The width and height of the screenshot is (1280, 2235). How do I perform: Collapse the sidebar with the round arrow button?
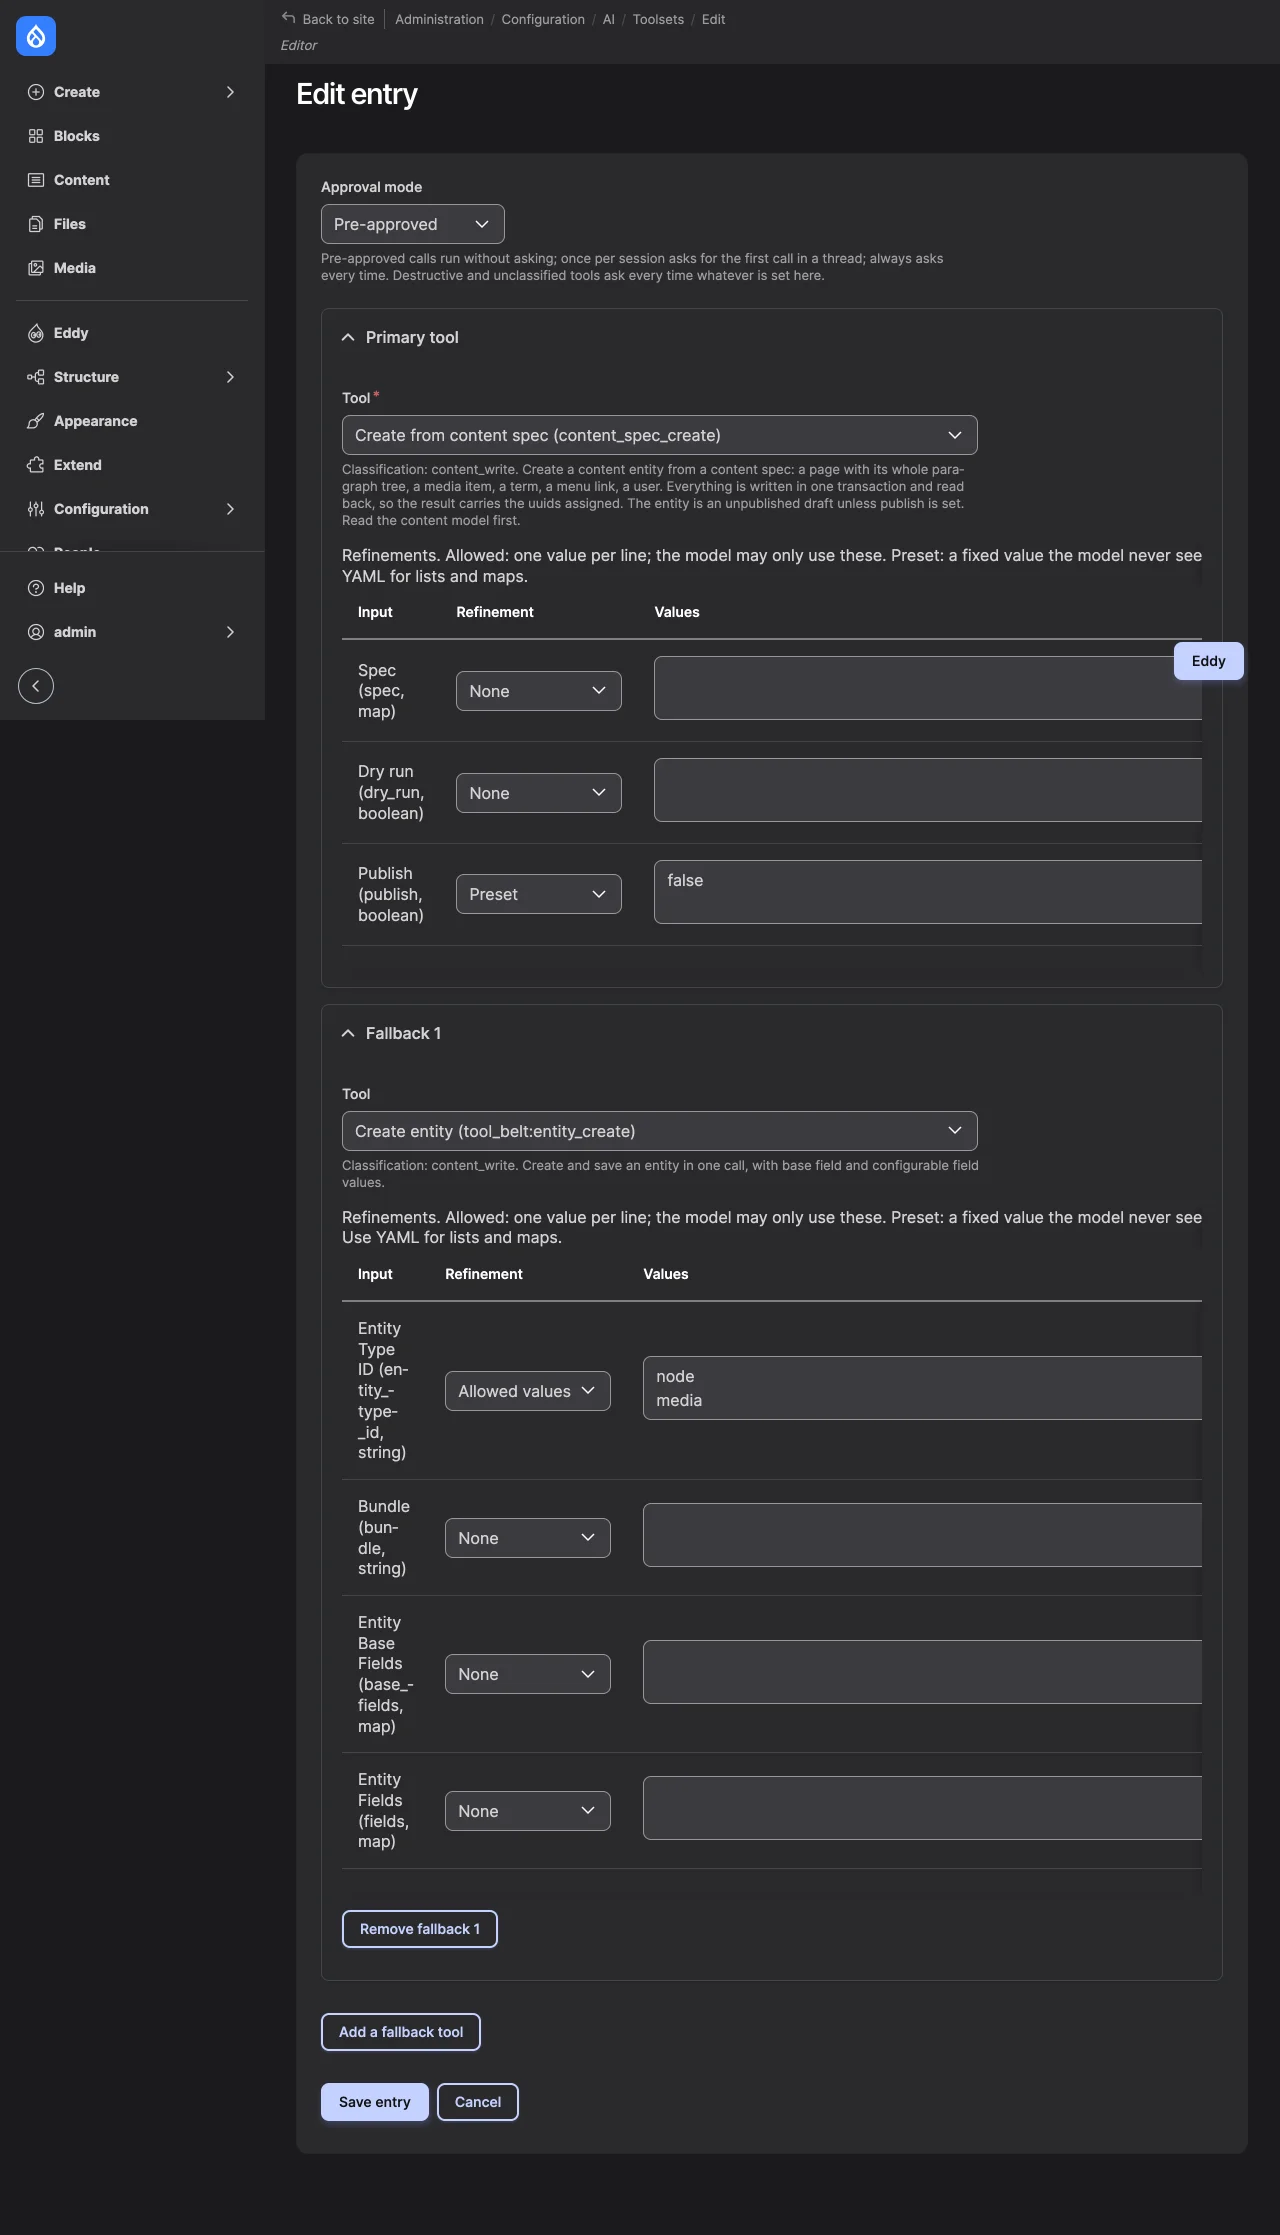(x=36, y=686)
